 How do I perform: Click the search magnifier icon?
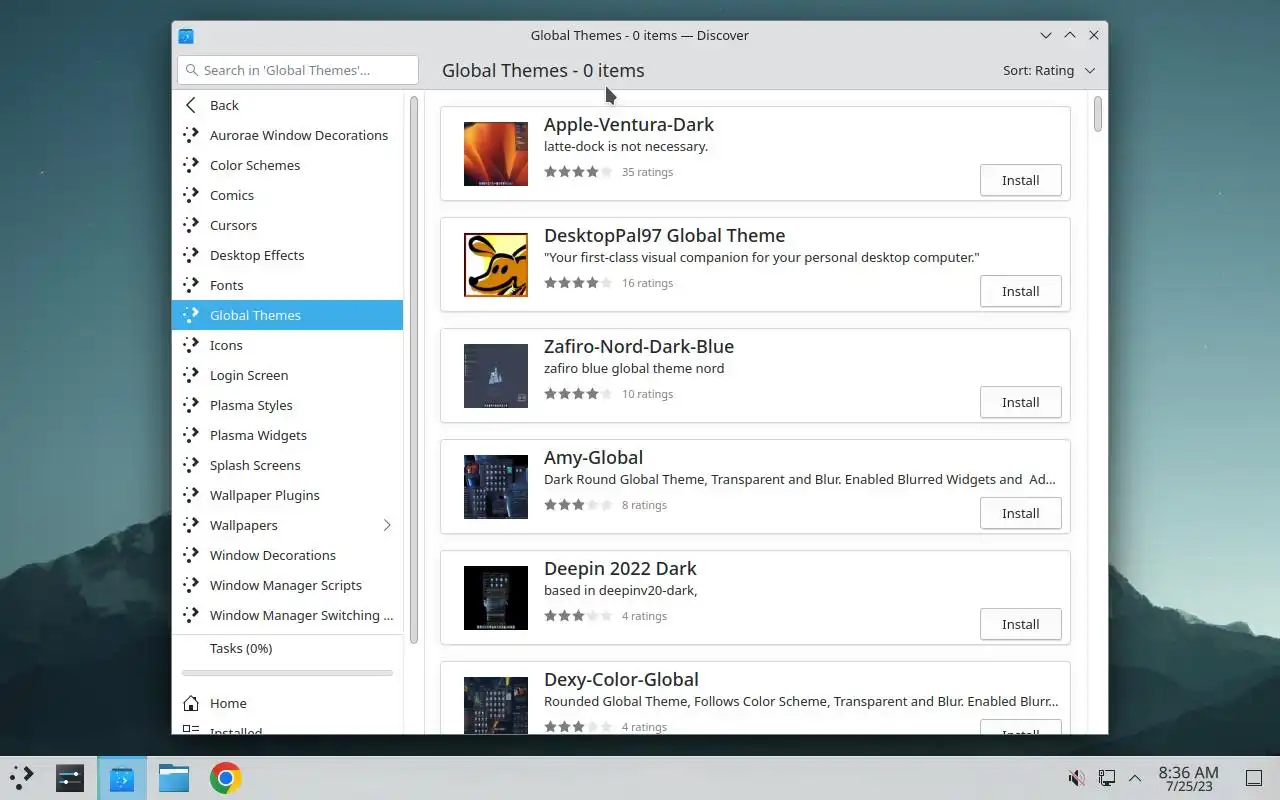point(191,70)
